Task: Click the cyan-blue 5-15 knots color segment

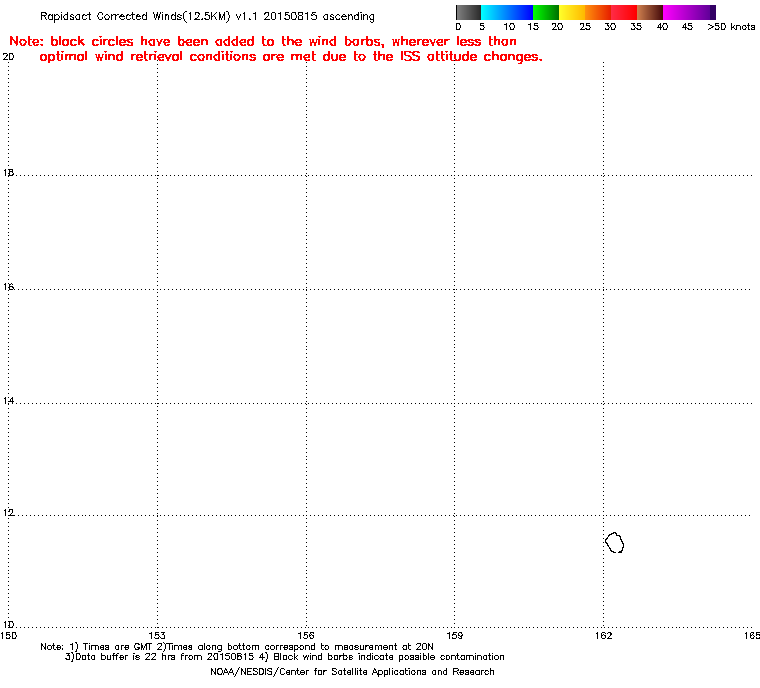Action: click(507, 12)
